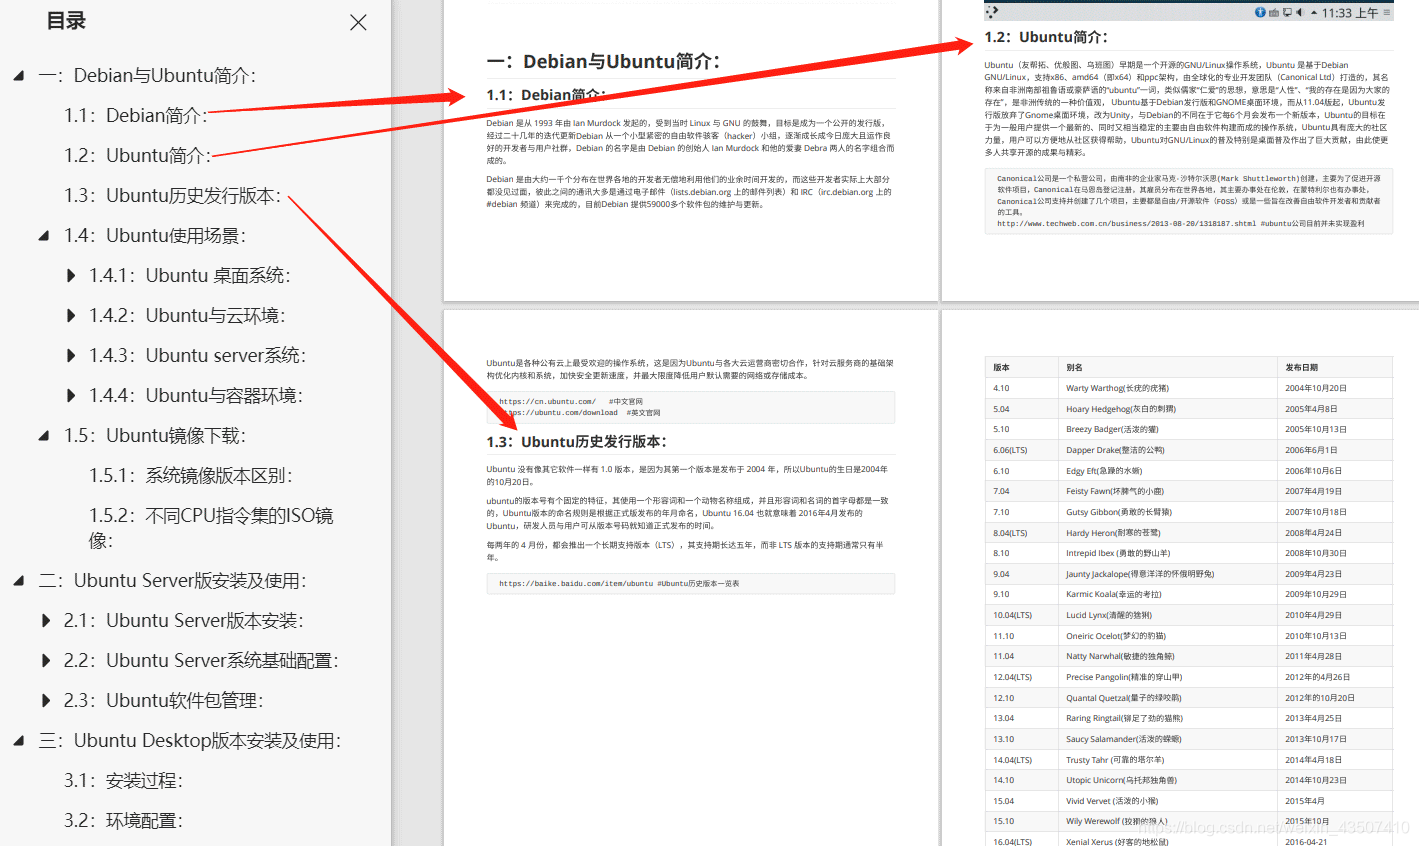Open outline entry 2.1:Ubuntu Server版本安装

(184, 621)
